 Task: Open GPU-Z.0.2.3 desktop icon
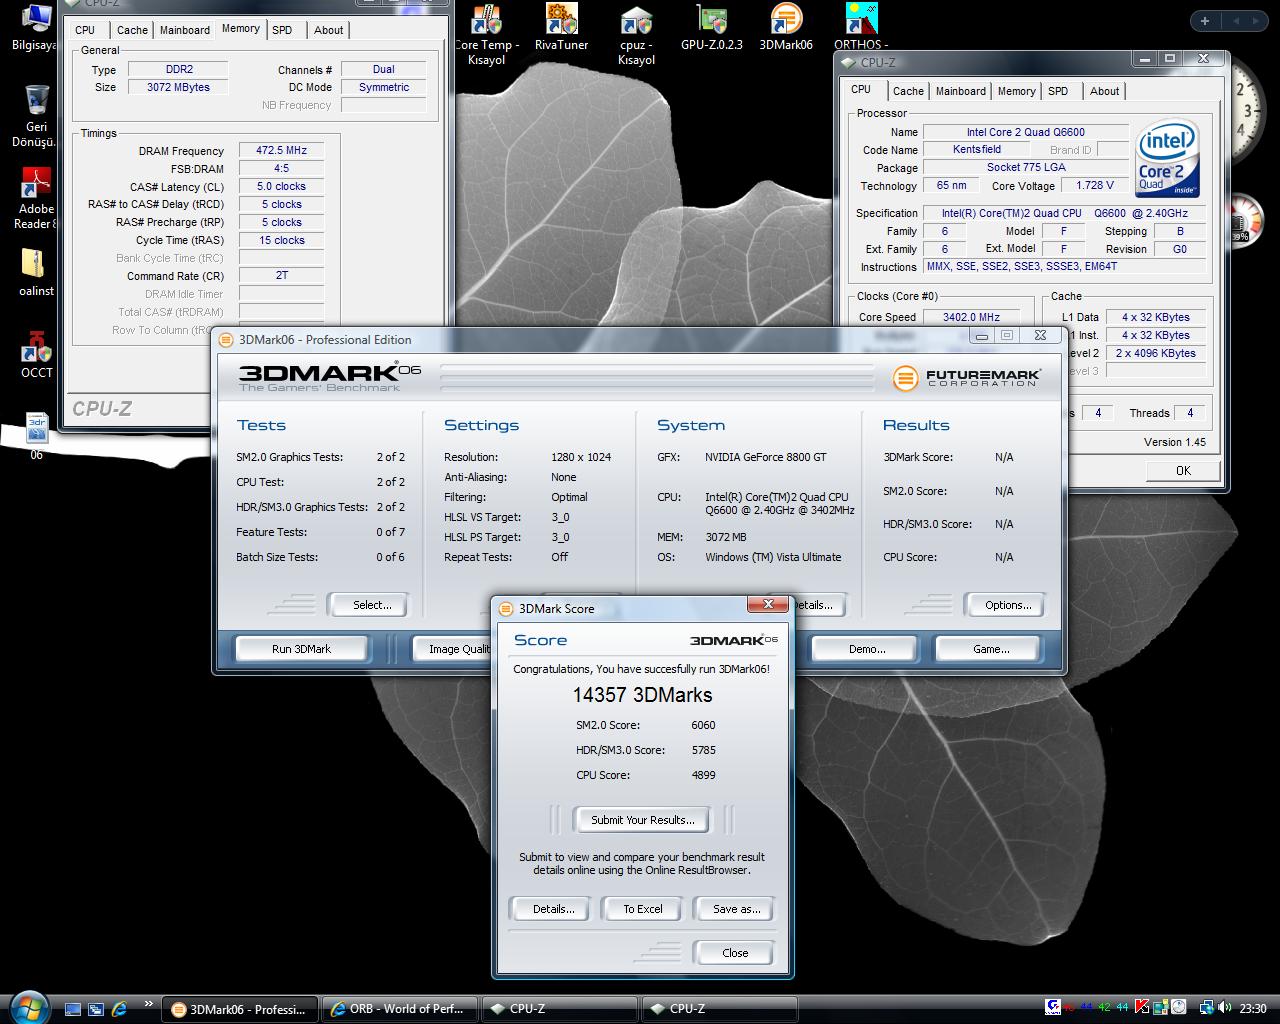(711, 27)
